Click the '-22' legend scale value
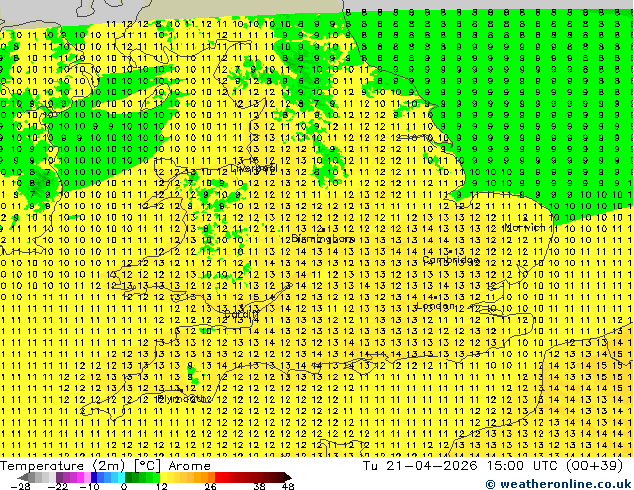Image resolution: width=634 pixels, height=490 pixels. (x=57, y=486)
